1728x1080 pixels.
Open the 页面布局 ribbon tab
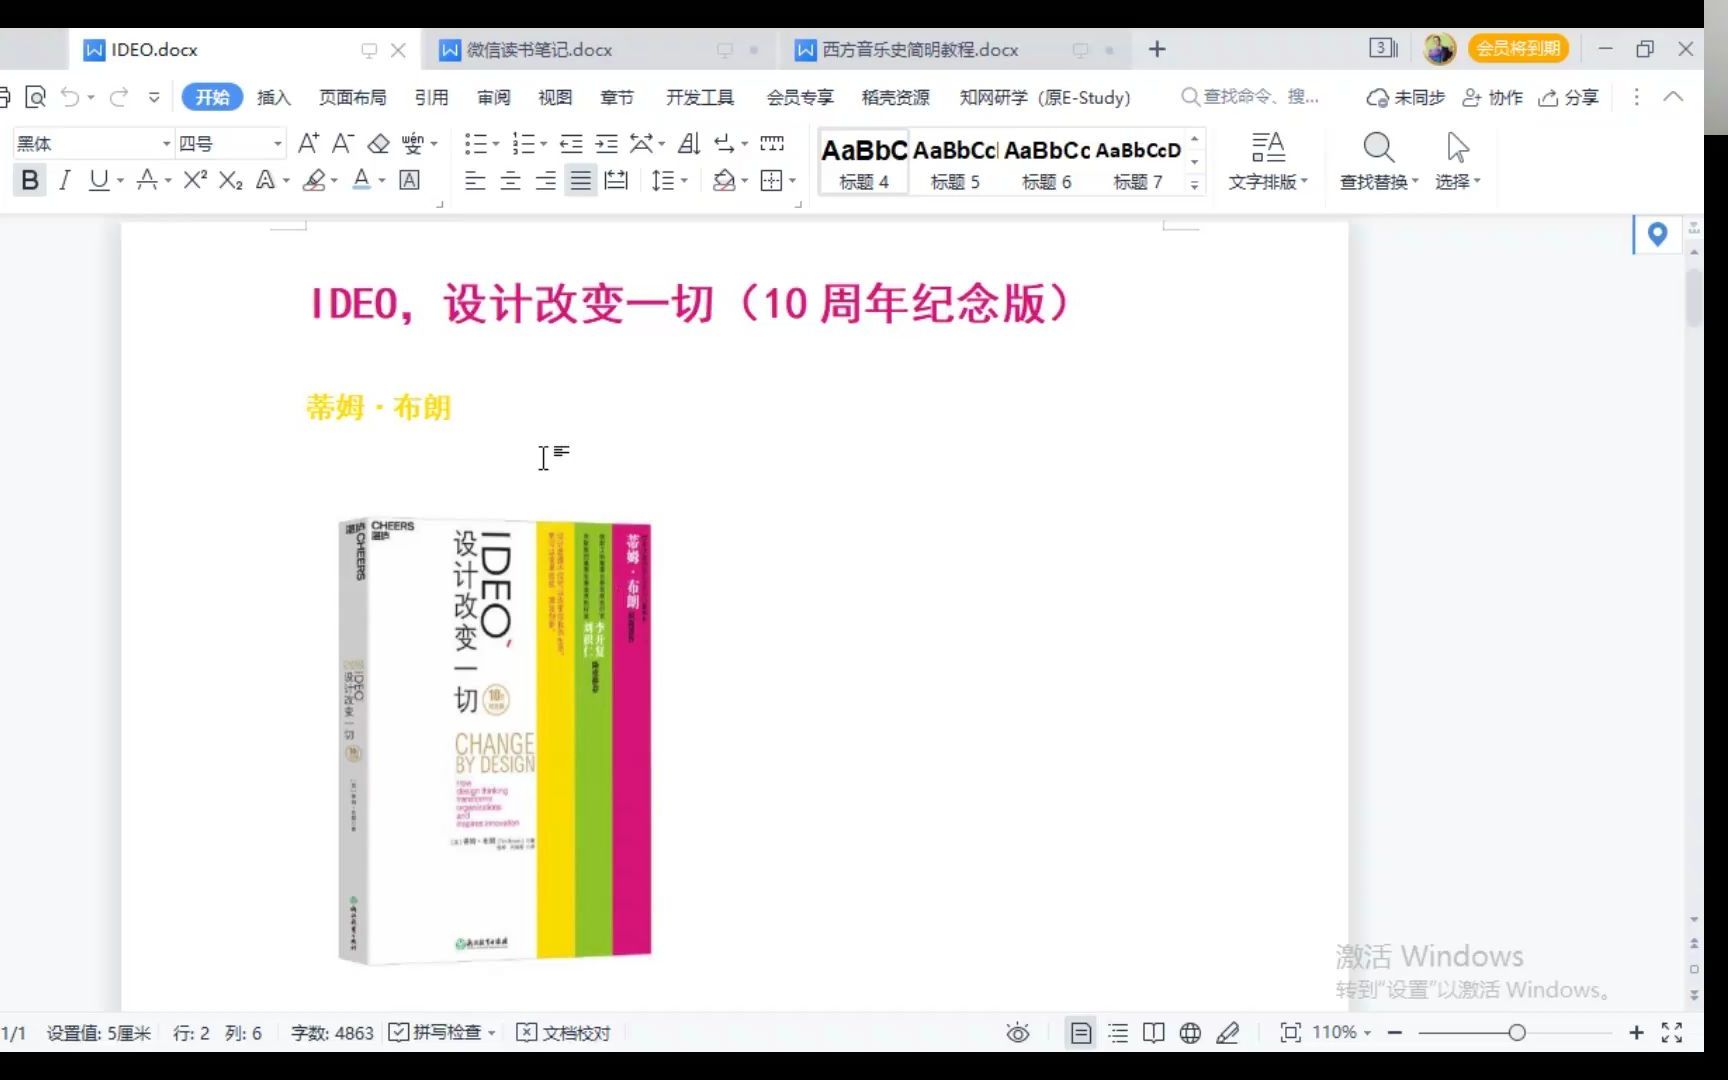(352, 97)
